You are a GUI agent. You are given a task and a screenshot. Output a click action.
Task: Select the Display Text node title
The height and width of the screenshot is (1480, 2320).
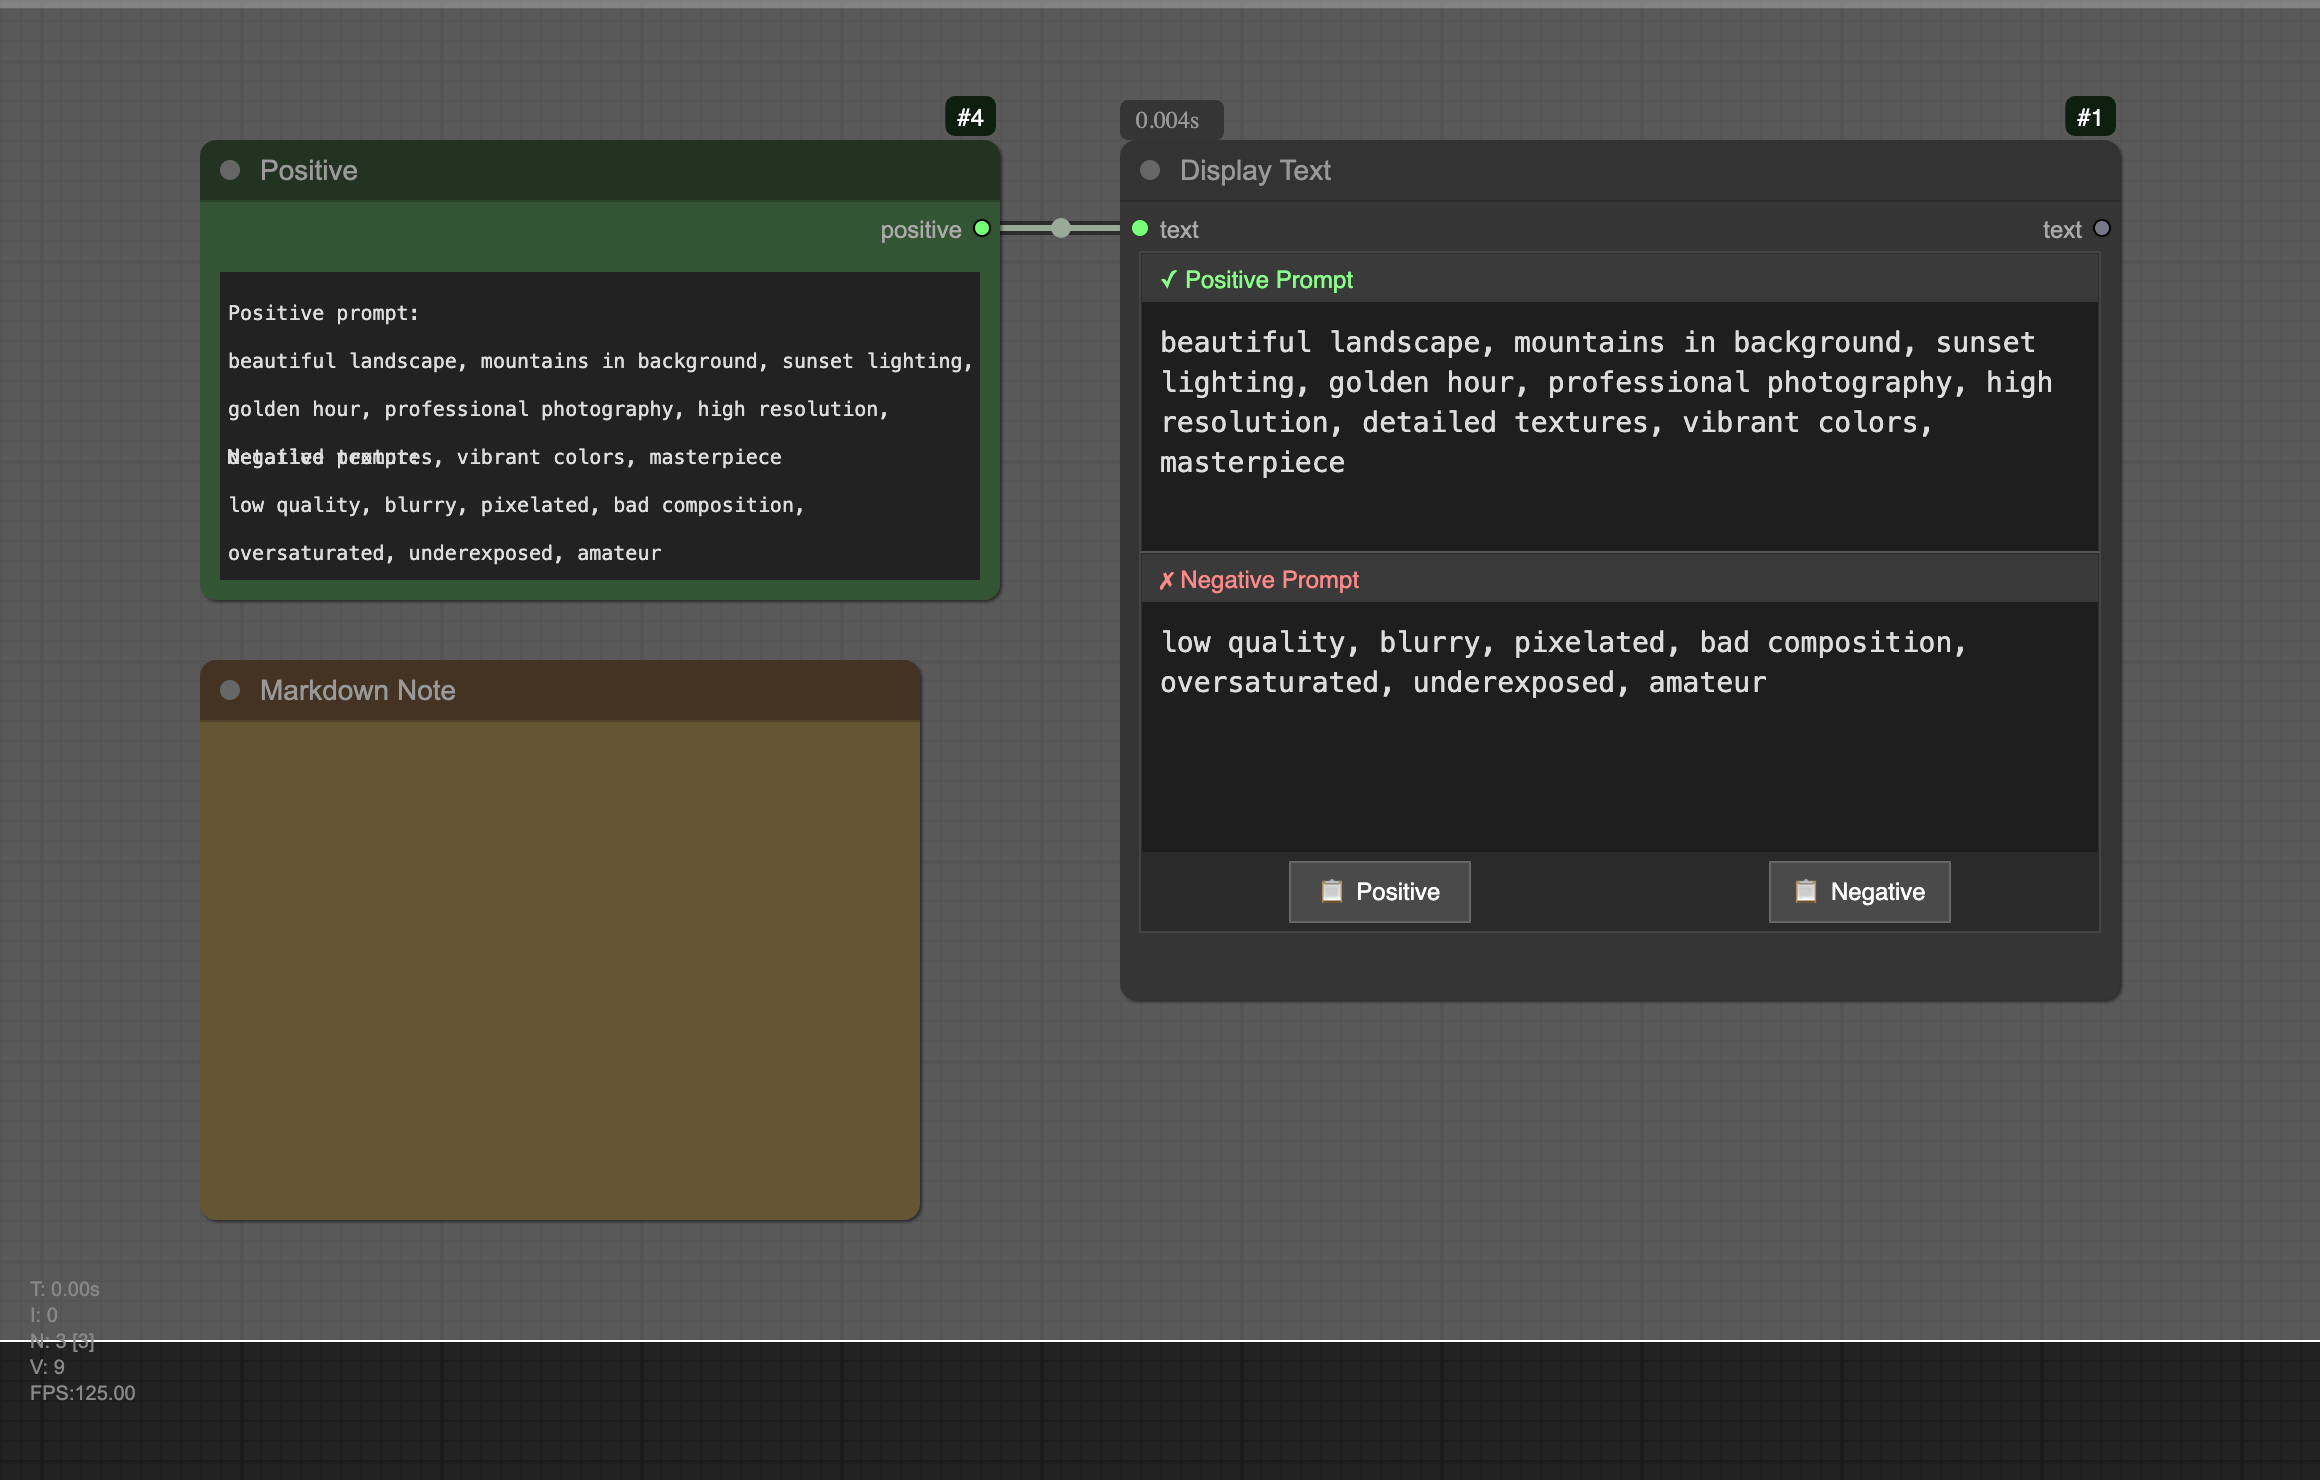(1255, 170)
